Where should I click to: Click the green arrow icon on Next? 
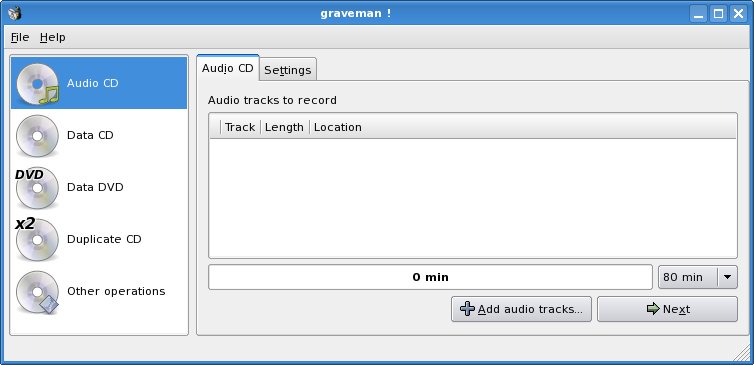[653, 309]
